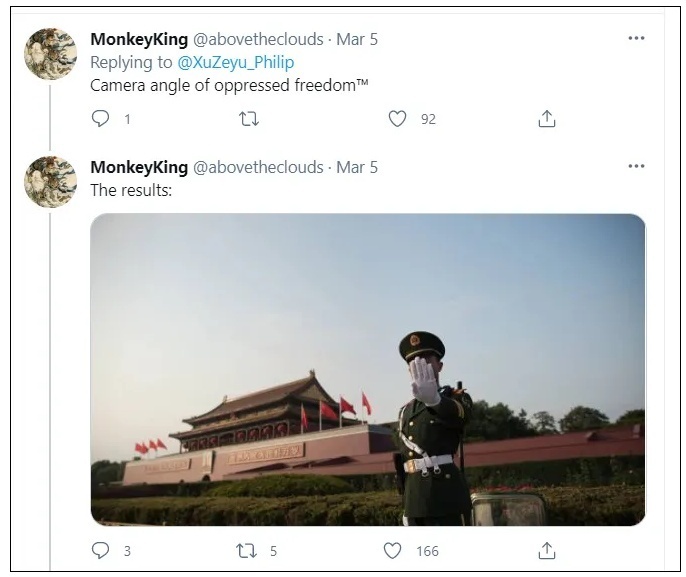686x577 pixels.
Task: Open first tweet's profile avatar
Action: [50, 54]
